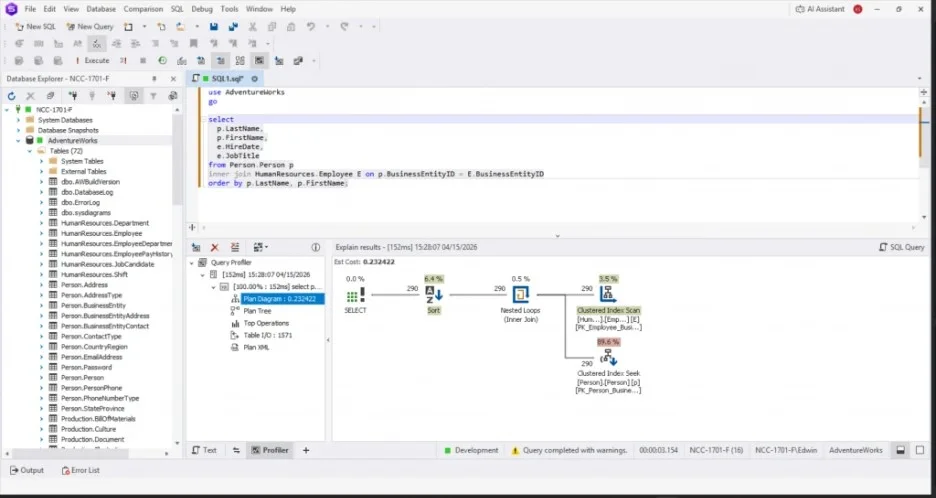
Task: Add a new view with plus button
Action: 306,450
